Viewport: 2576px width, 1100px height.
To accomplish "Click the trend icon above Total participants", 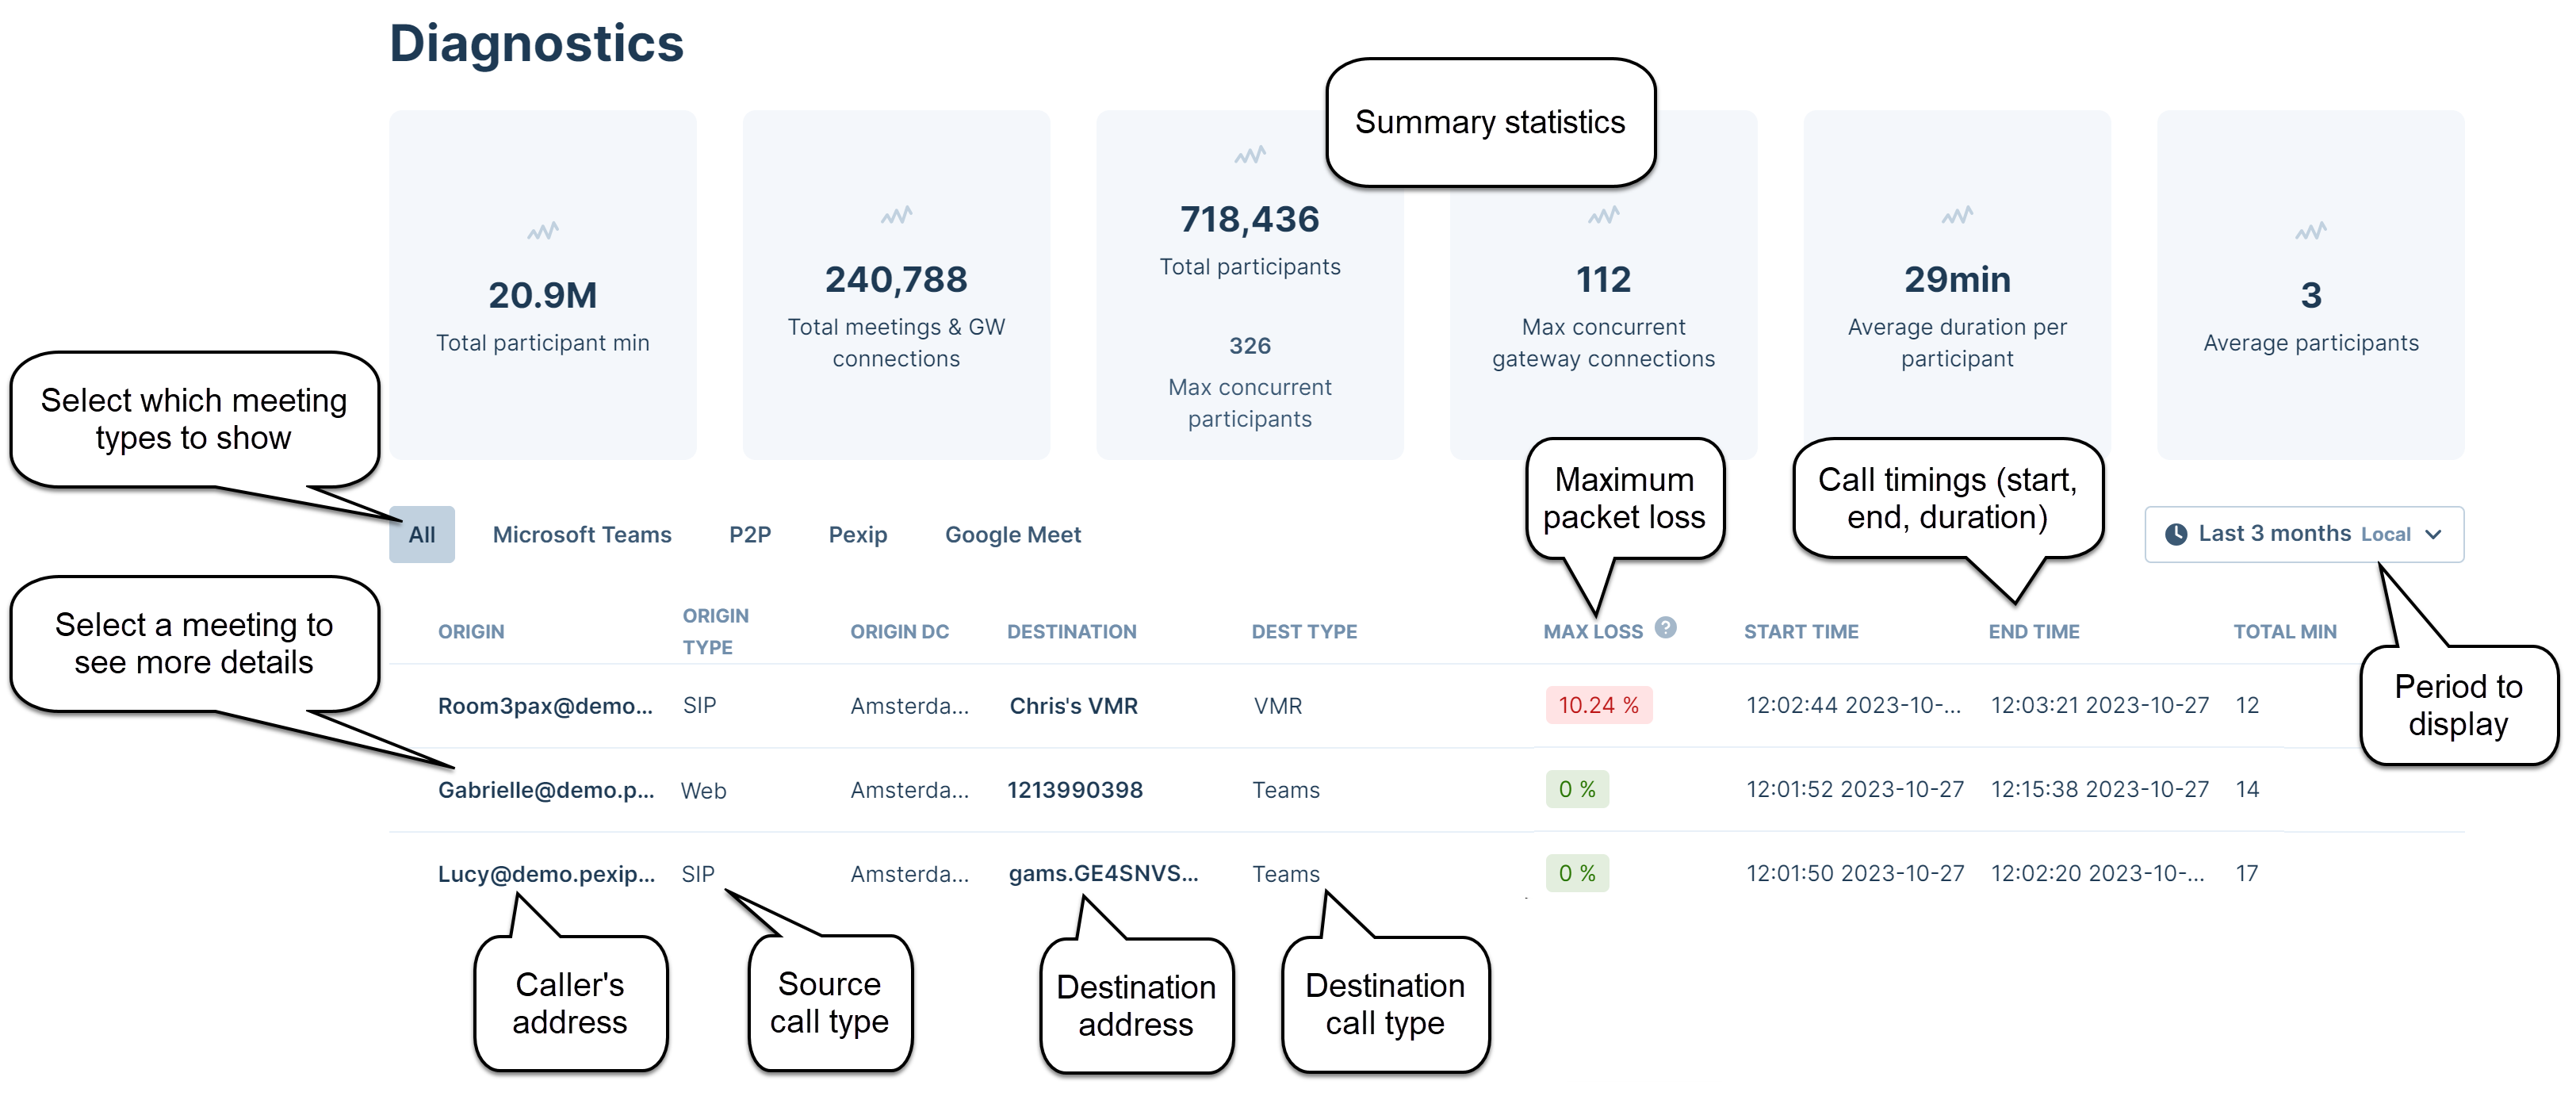I will (x=1249, y=156).
